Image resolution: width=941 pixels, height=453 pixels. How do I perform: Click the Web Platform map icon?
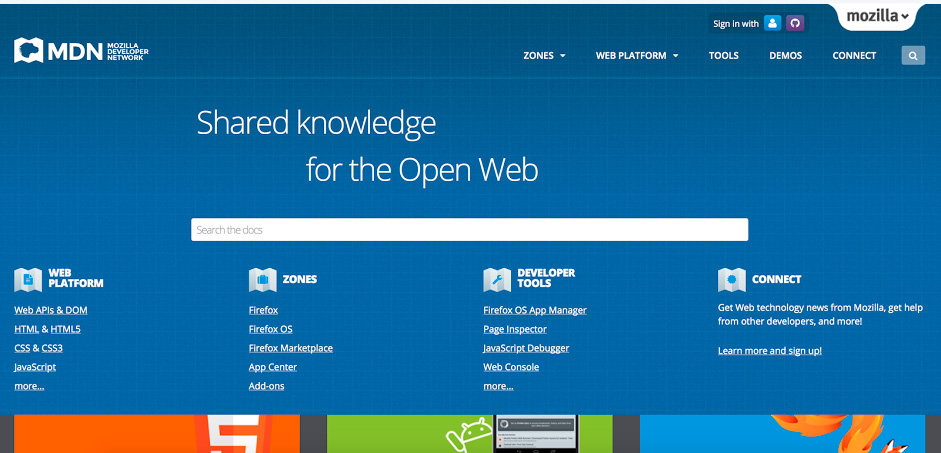[x=28, y=280]
